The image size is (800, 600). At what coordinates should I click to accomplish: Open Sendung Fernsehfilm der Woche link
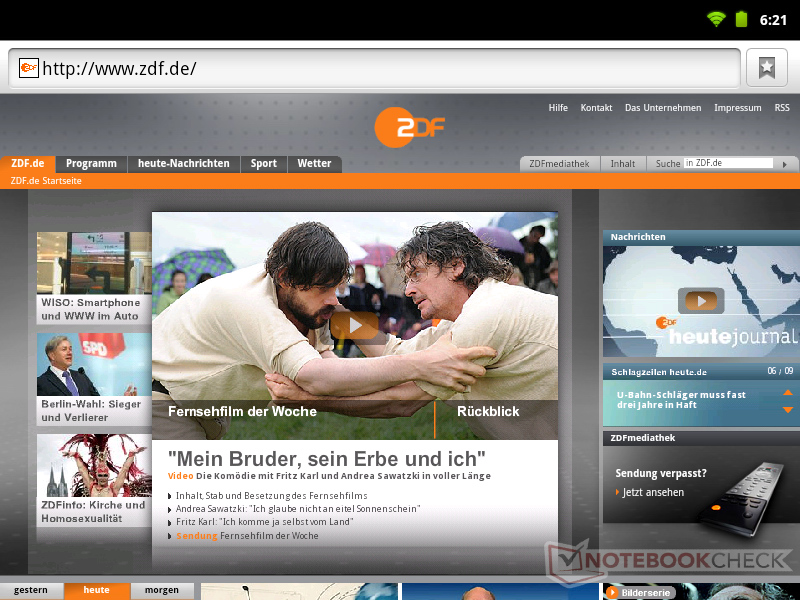pyautogui.click(x=247, y=536)
